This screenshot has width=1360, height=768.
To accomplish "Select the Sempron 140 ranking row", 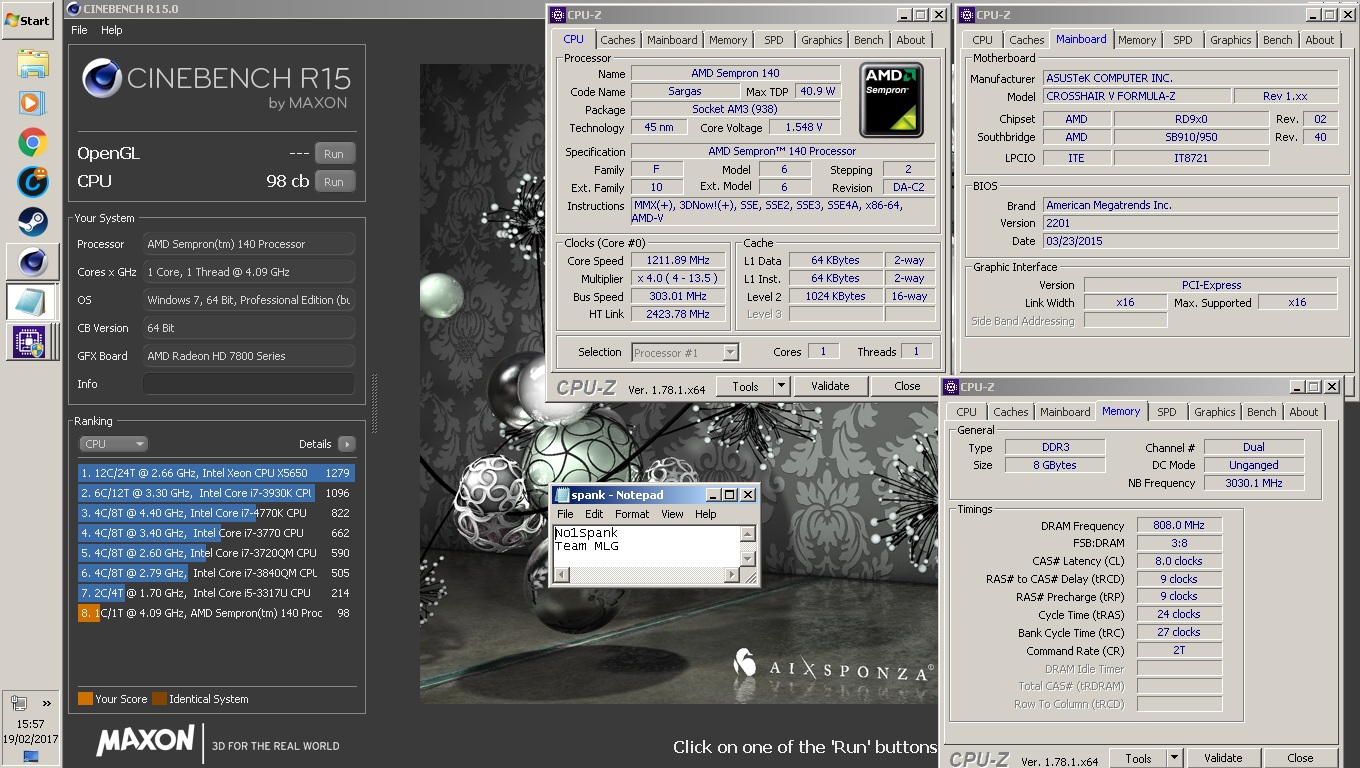I will [x=216, y=613].
